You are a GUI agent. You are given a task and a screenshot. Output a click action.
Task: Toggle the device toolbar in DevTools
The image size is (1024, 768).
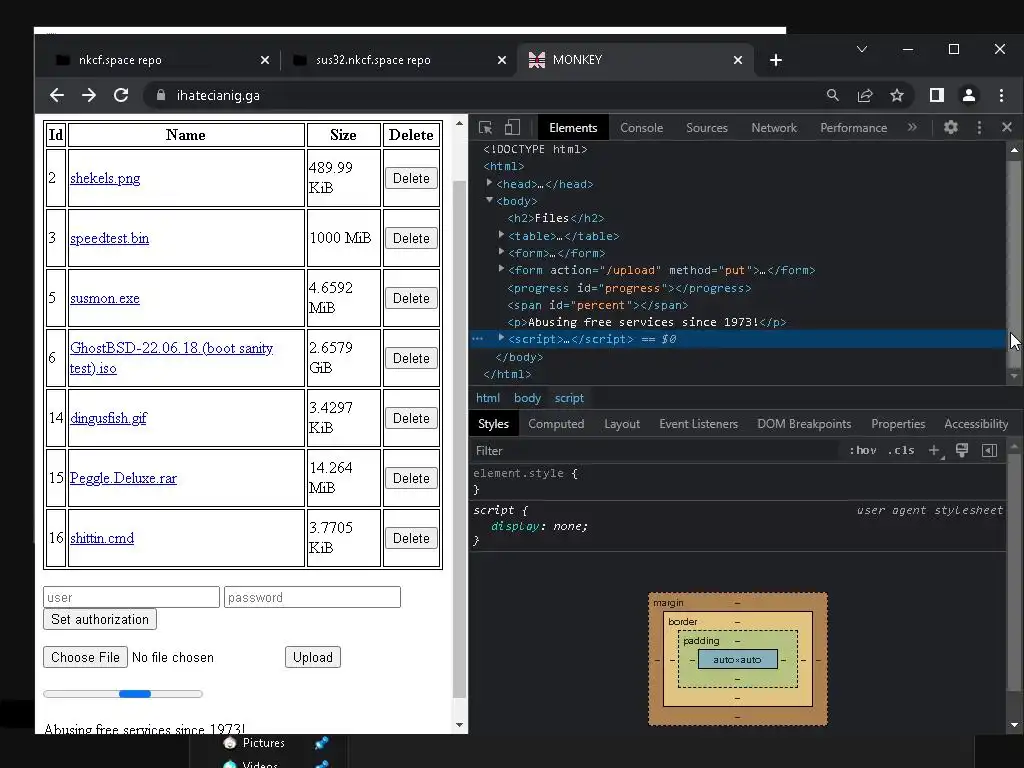coord(513,127)
